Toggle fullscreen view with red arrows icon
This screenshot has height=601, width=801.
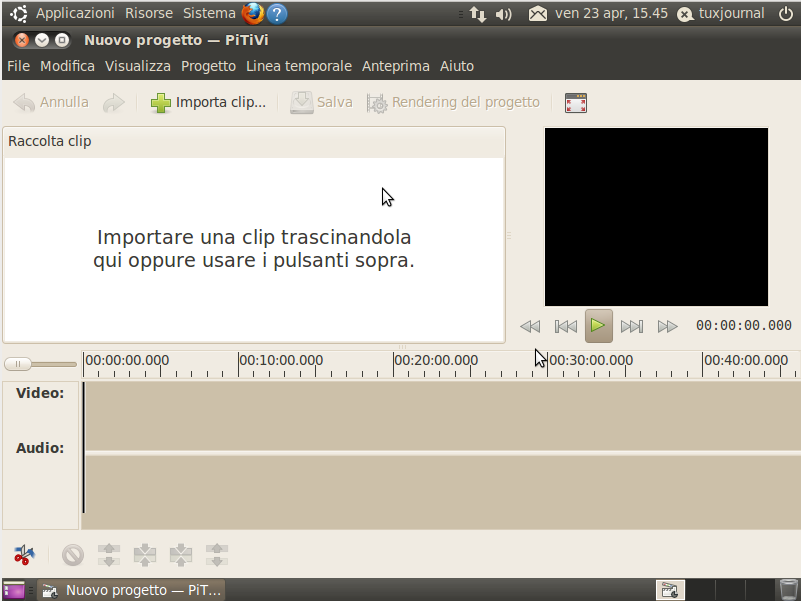tap(576, 103)
